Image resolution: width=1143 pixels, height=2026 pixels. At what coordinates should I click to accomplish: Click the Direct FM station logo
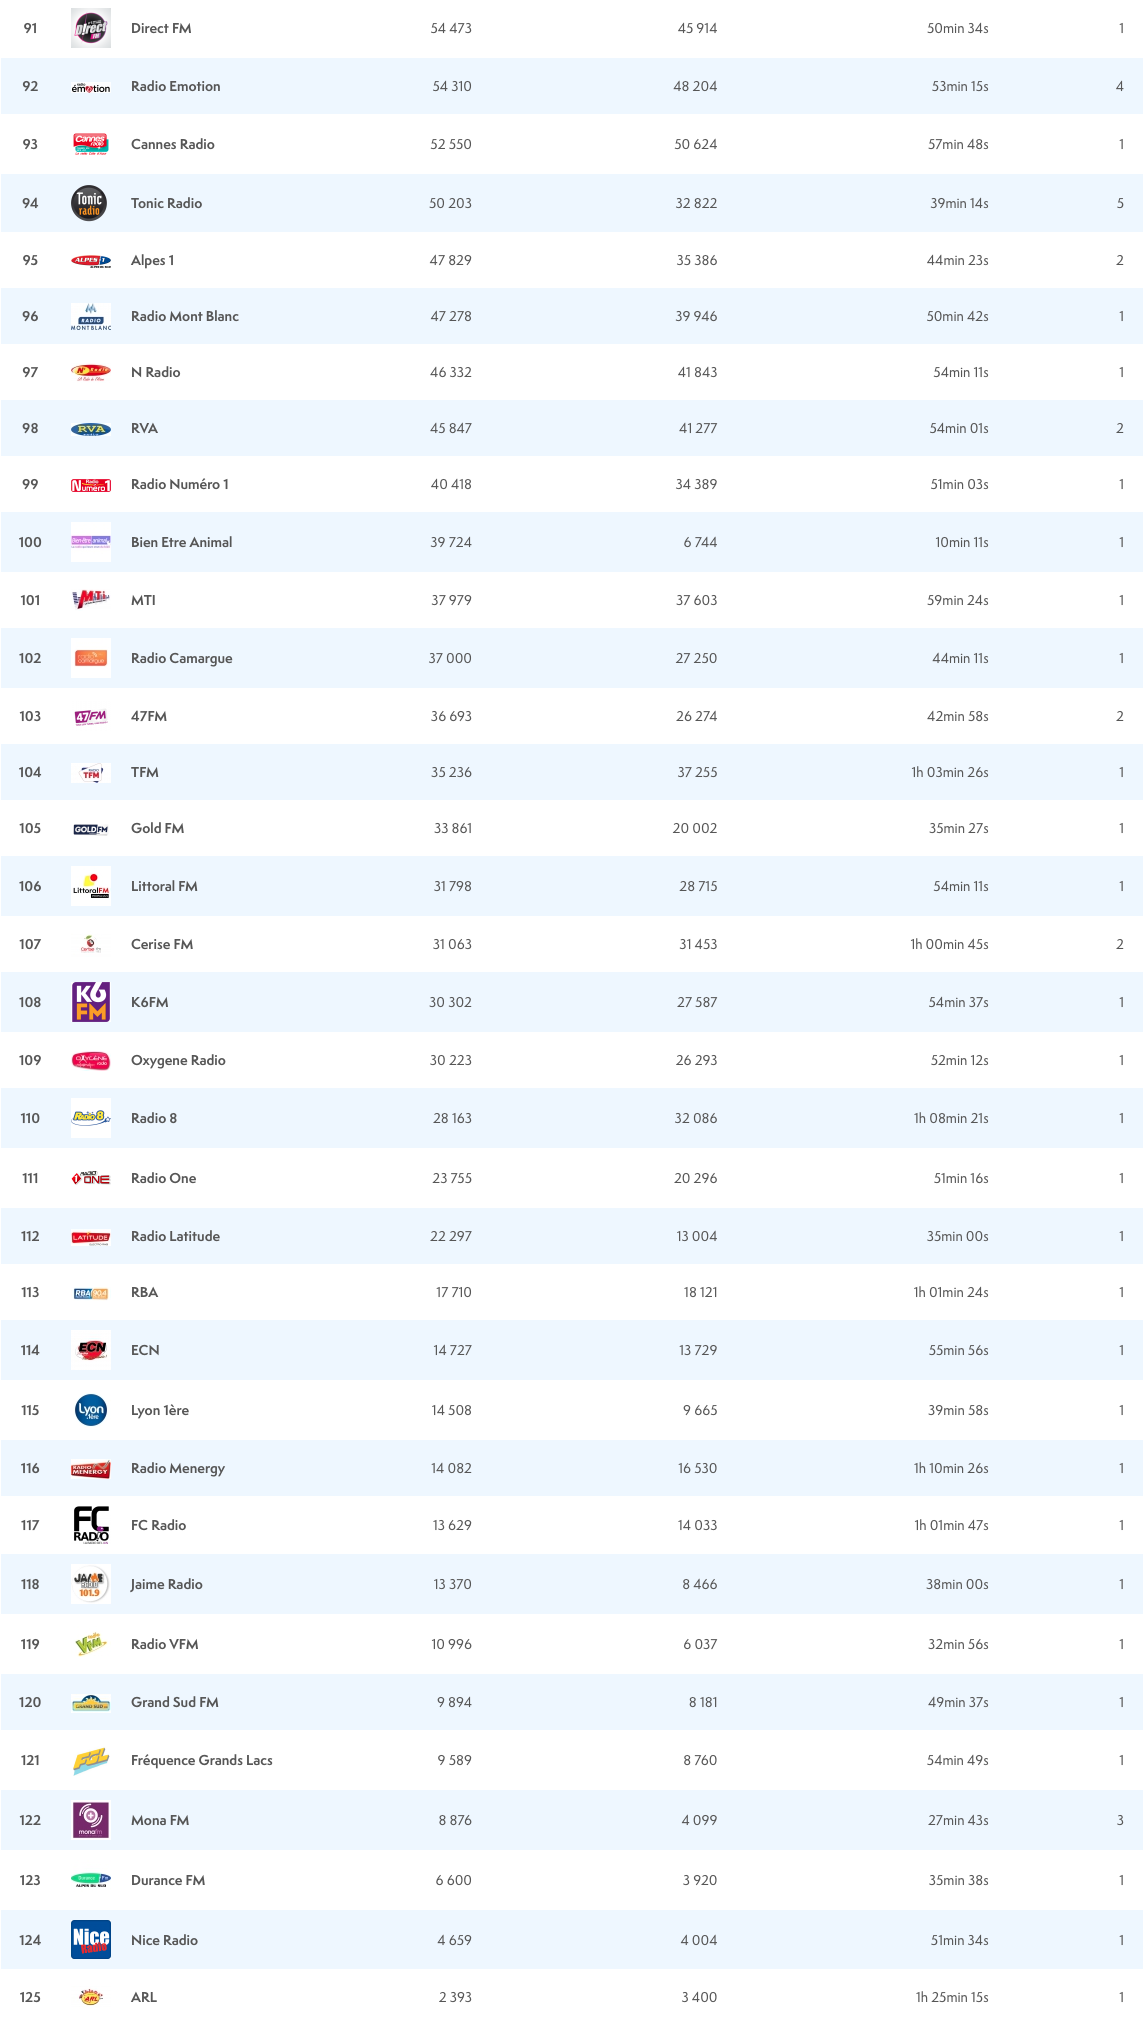[90, 29]
